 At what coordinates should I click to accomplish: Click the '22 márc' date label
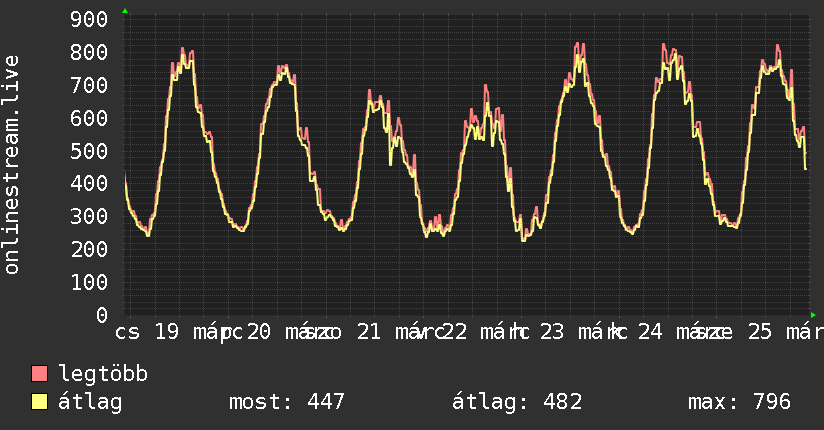pyautogui.click(x=486, y=332)
